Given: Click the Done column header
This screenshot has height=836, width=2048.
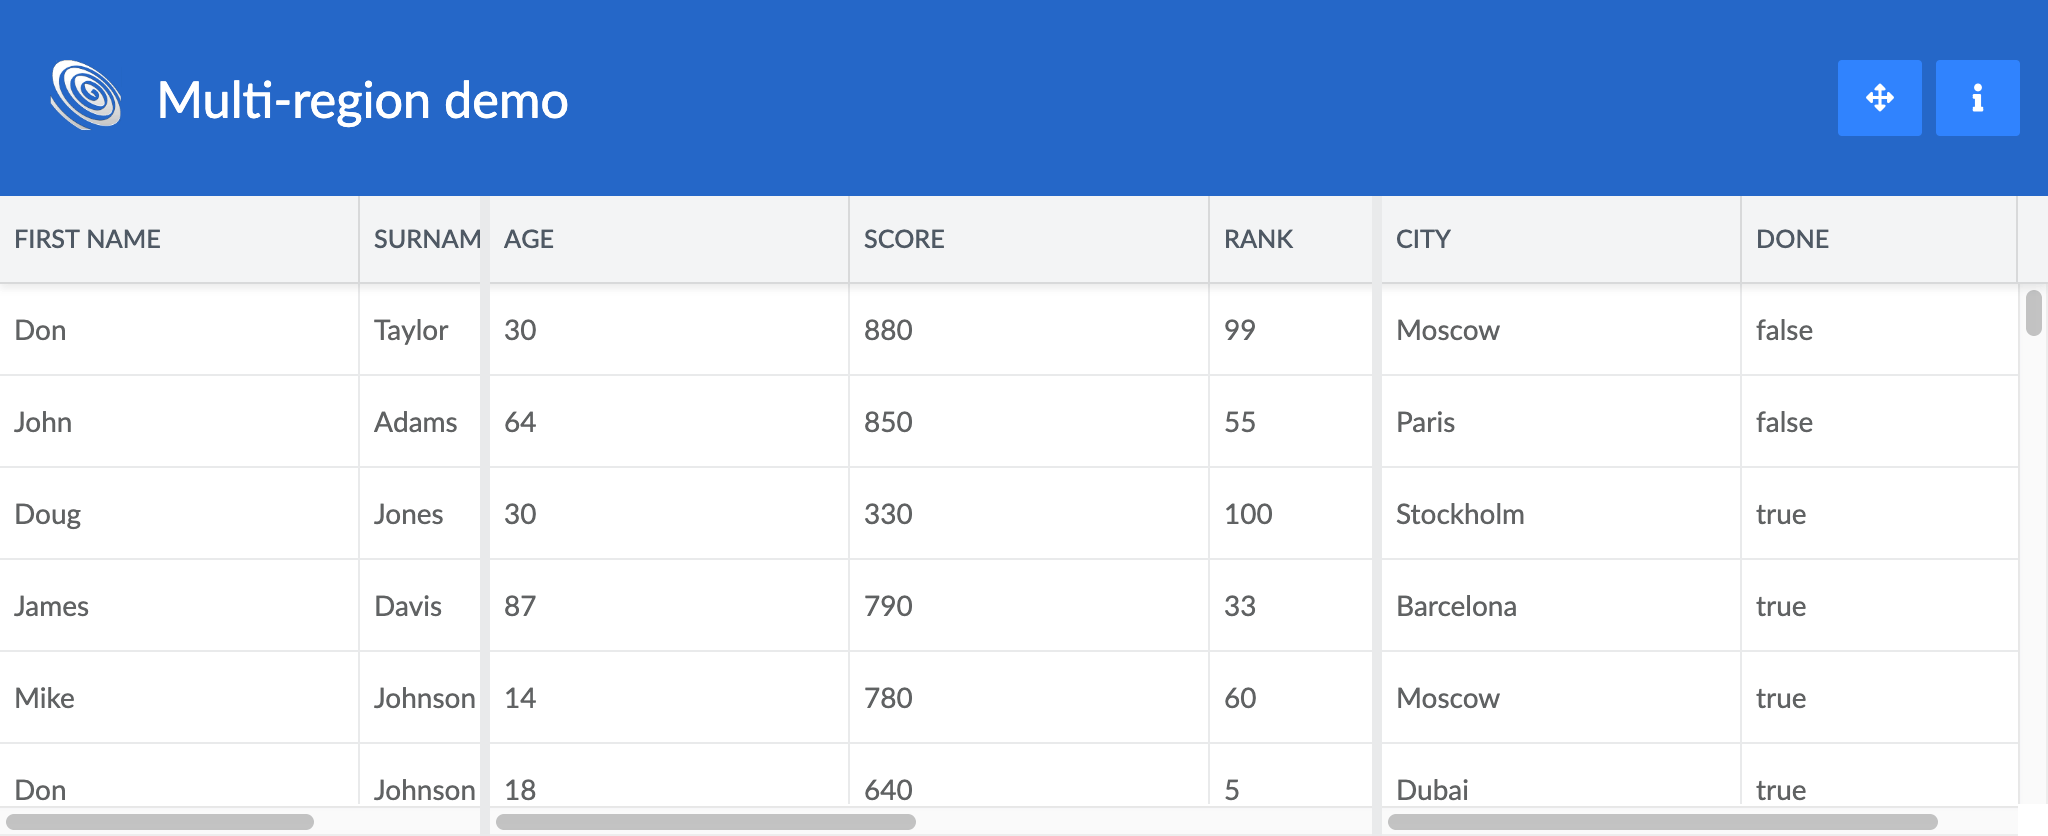Looking at the screenshot, I should 1792,239.
